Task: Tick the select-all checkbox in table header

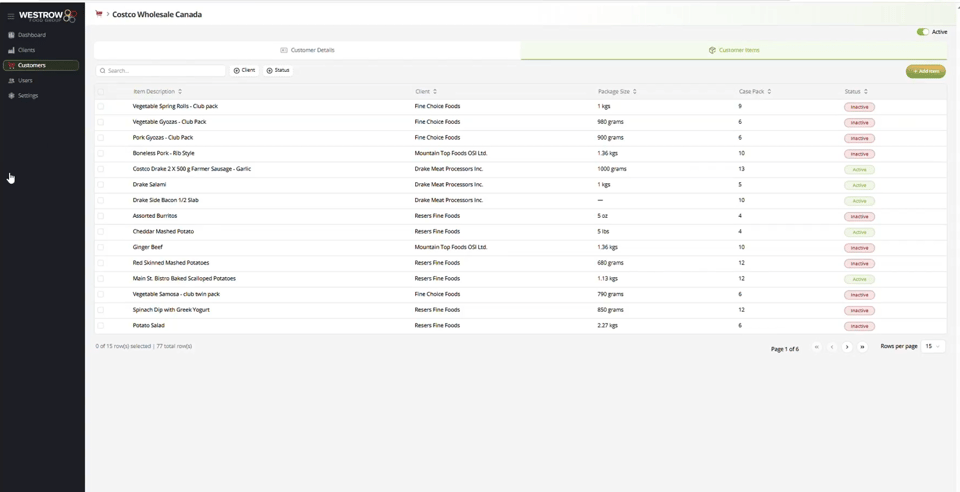Action: [100, 92]
